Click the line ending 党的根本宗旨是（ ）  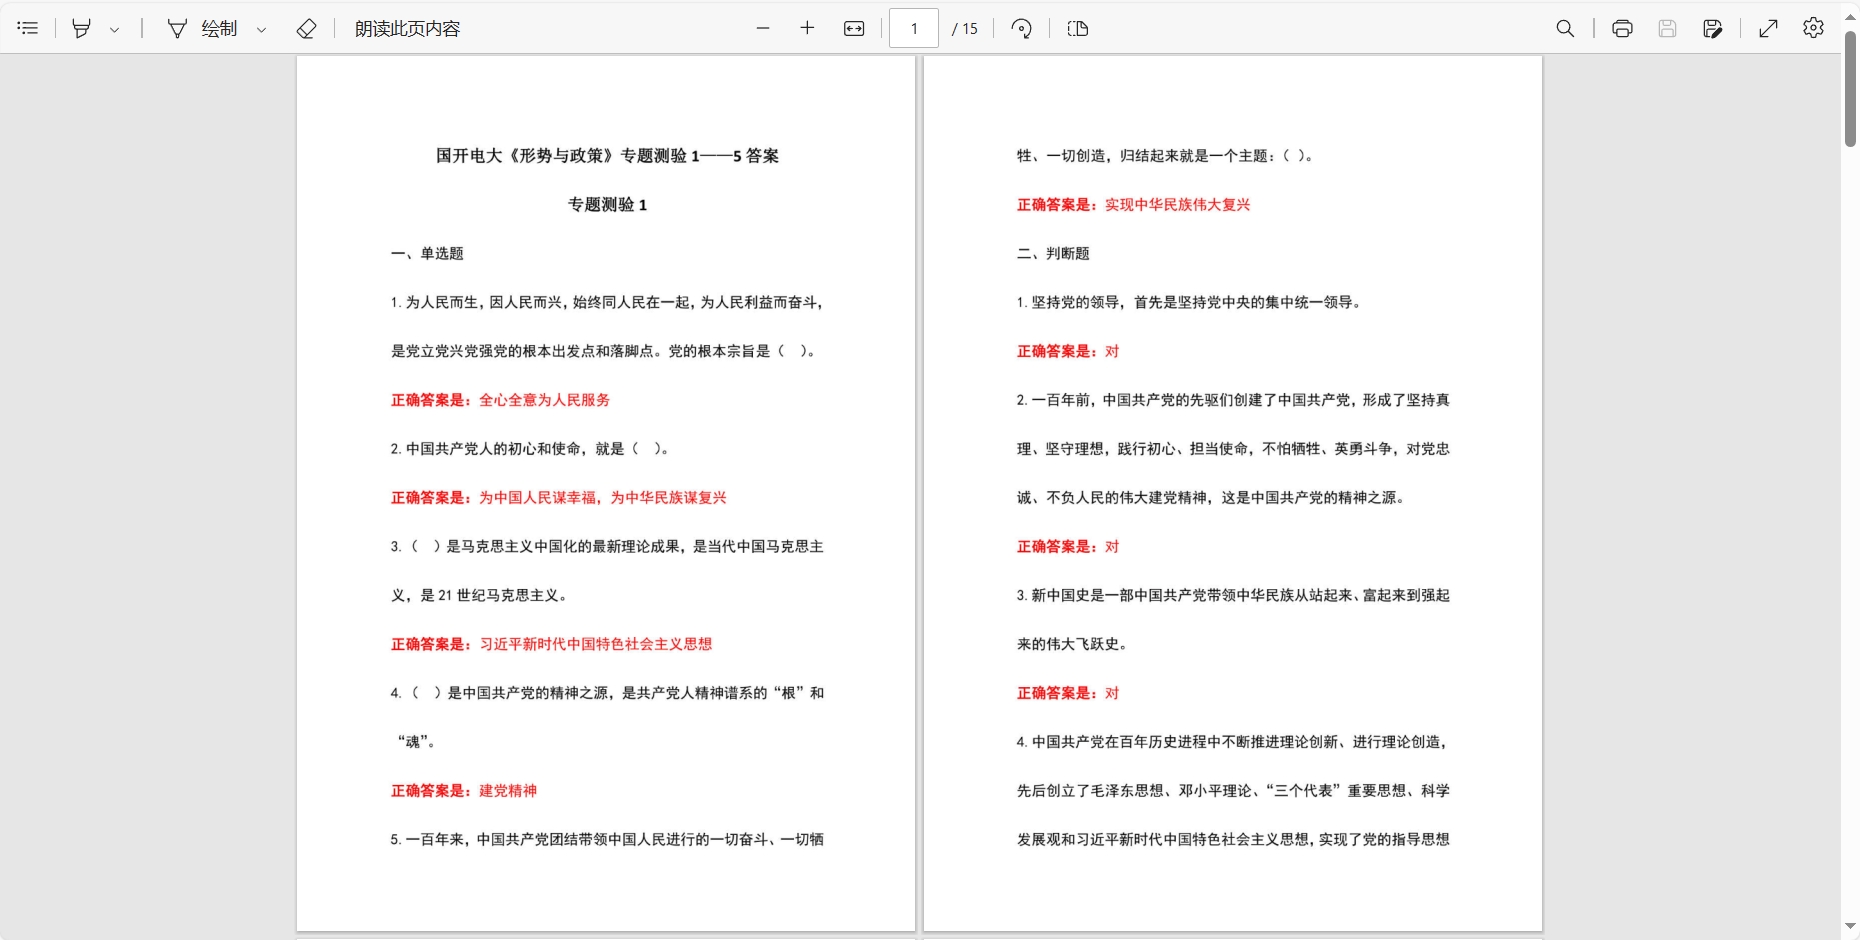604,351
